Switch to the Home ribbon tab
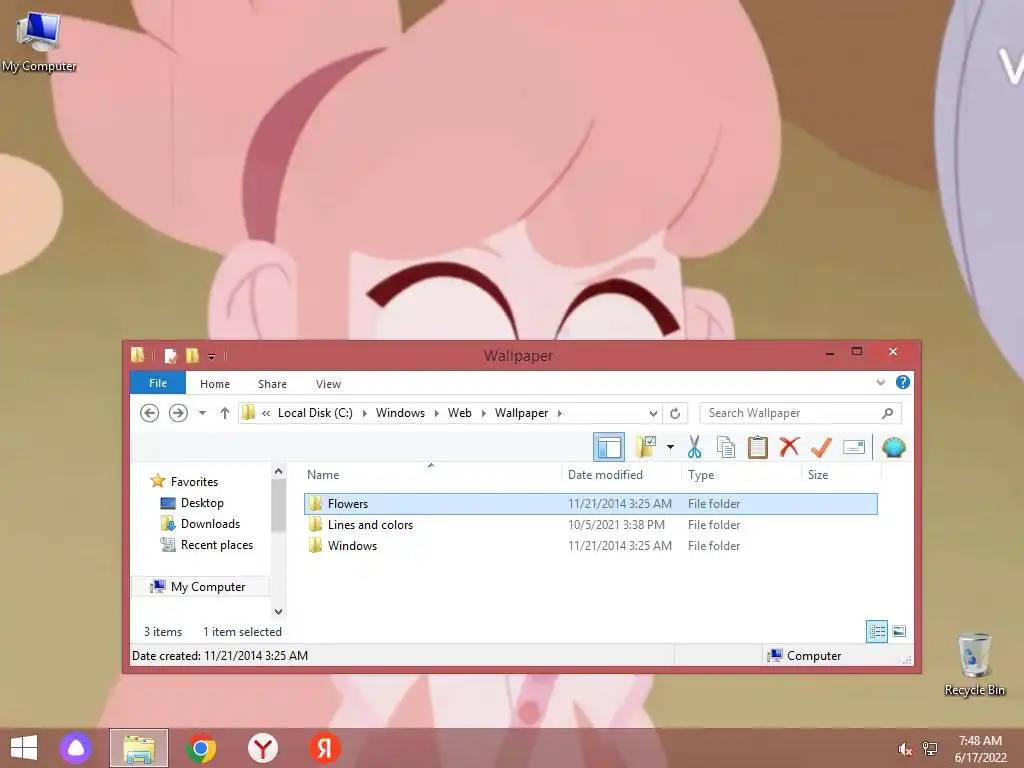This screenshot has width=1024, height=768. (x=215, y=384)
